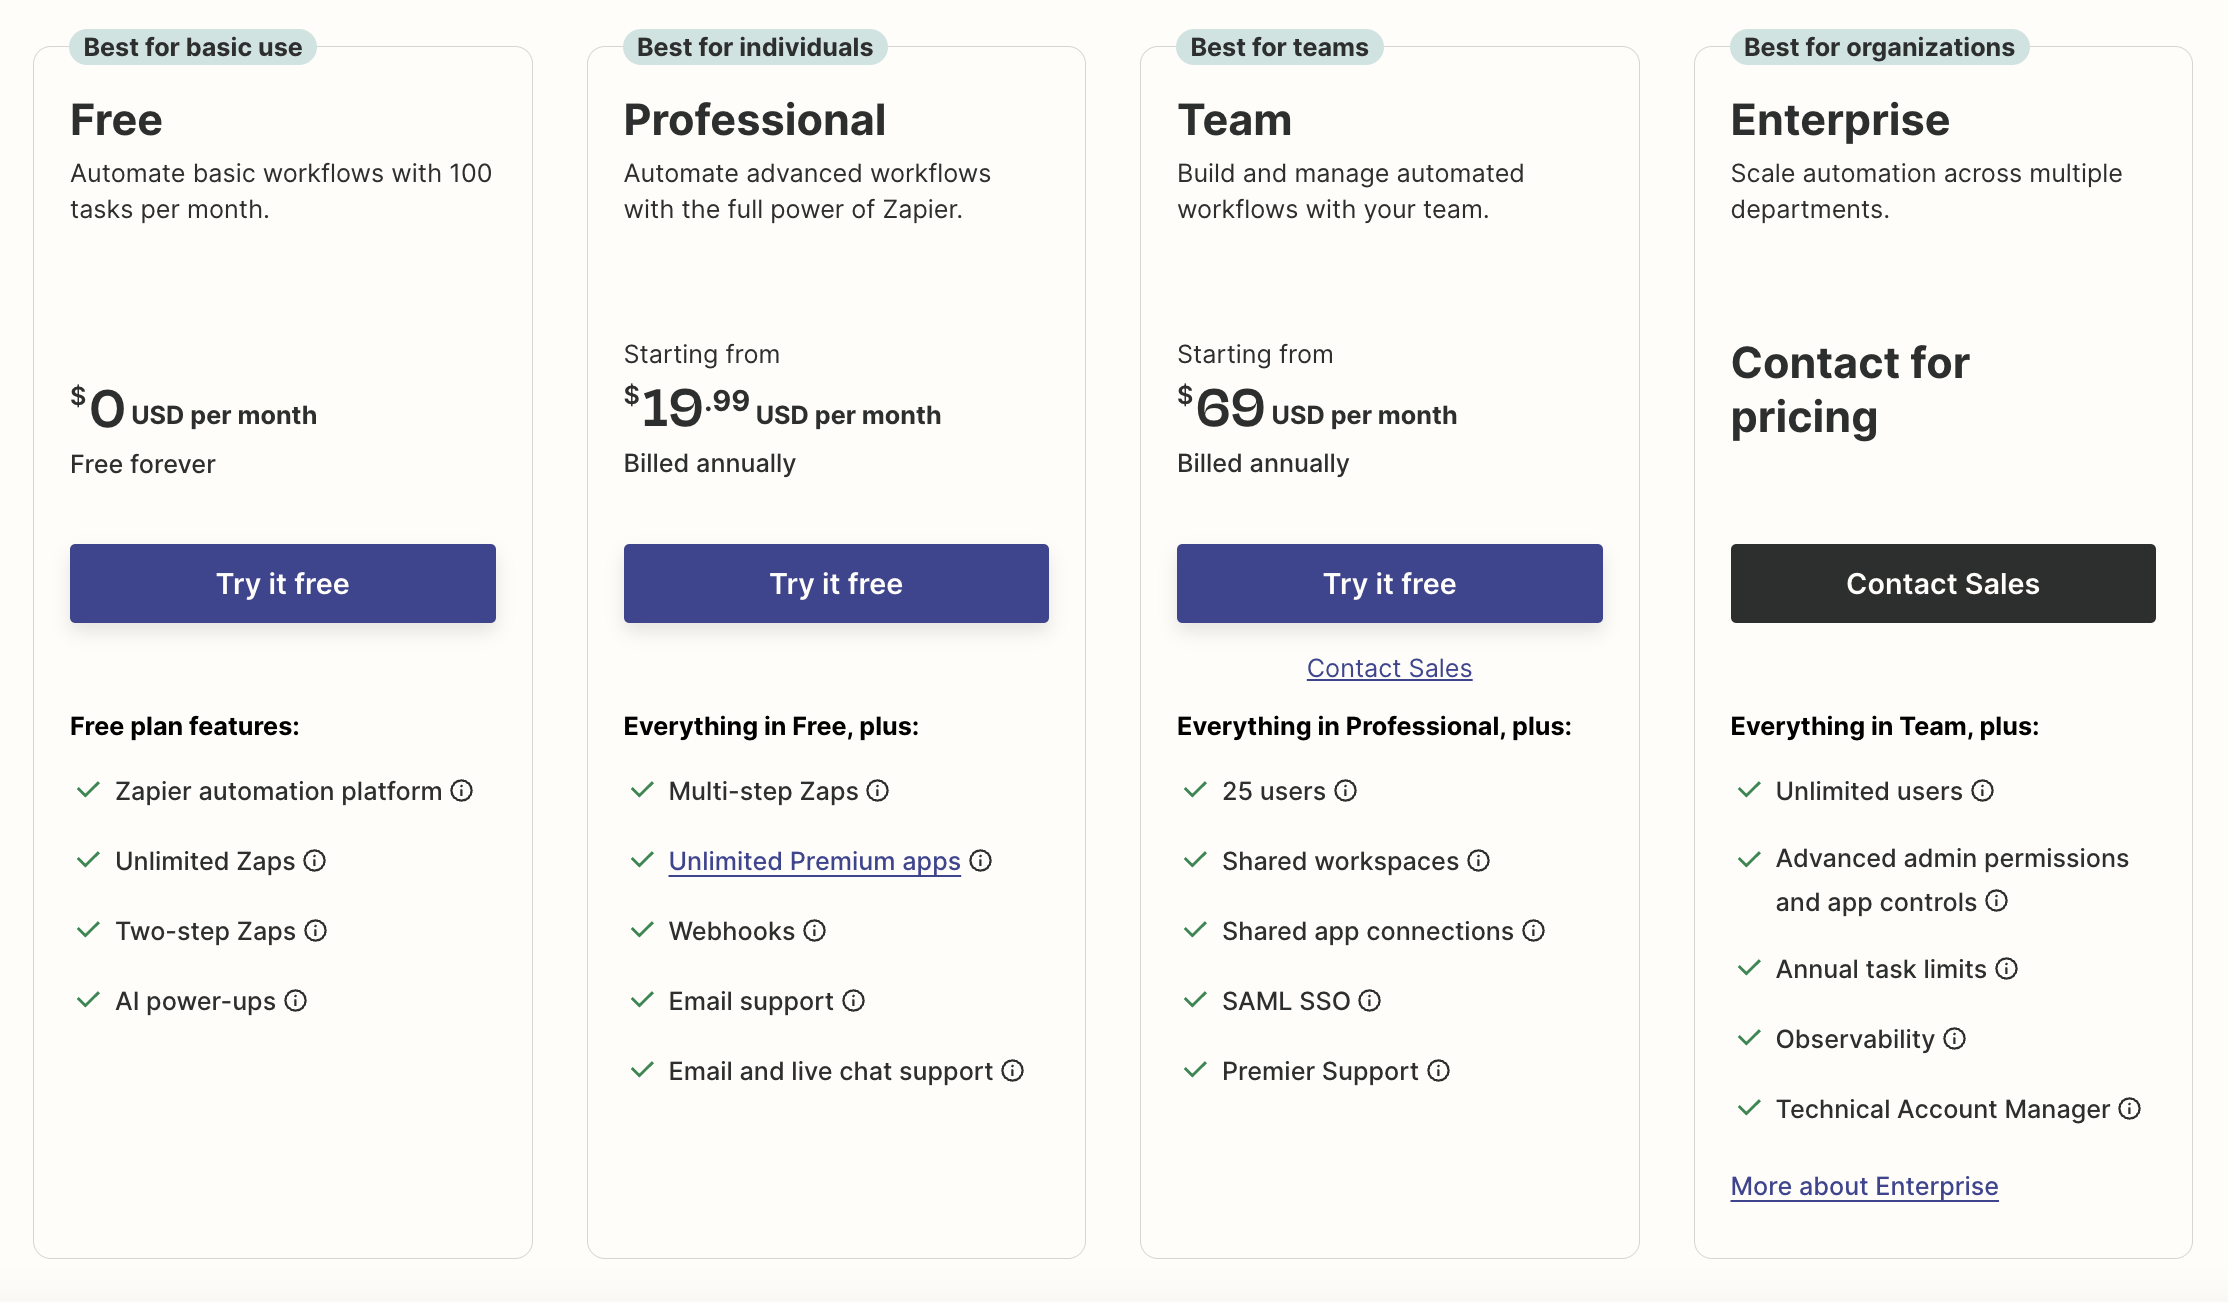Open Webhooks info tooltip icon

click(x=815, y=931)
